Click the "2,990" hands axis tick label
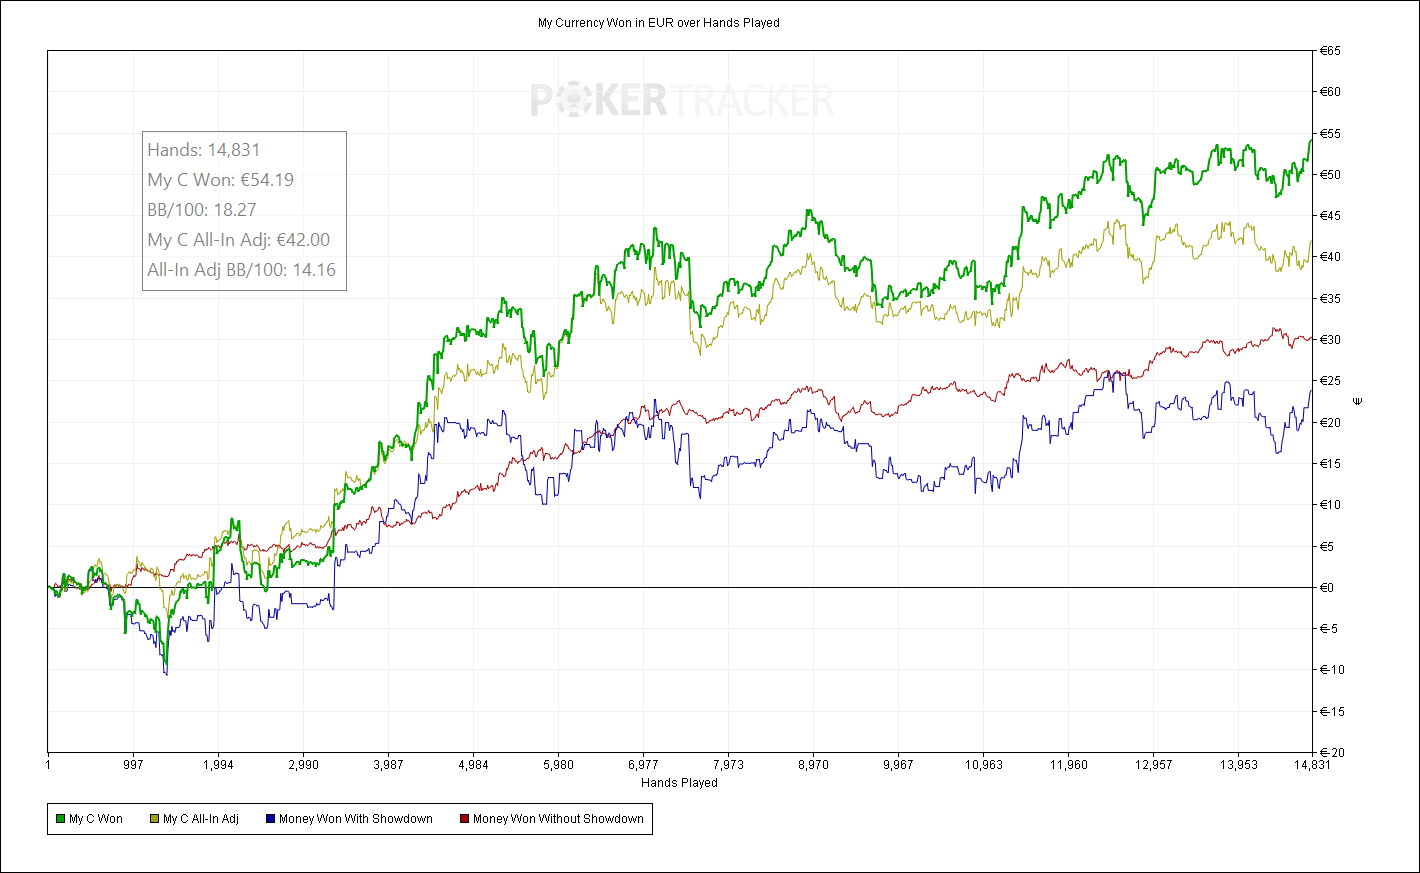 pos(303,765)
